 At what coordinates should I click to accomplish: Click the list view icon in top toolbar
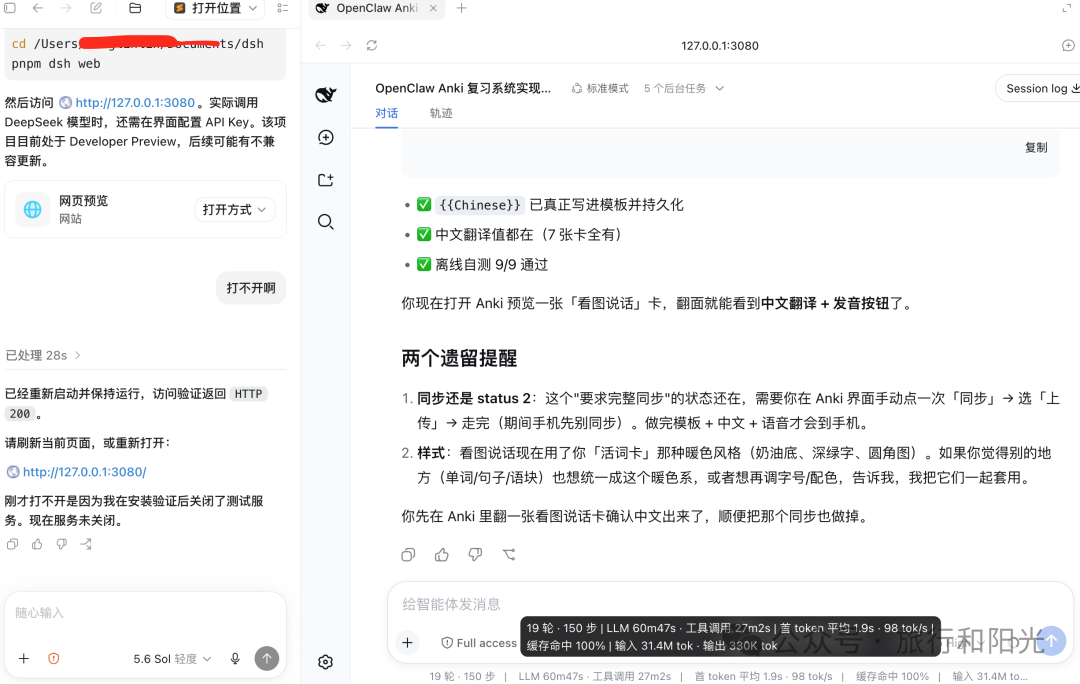coord(282,8)
